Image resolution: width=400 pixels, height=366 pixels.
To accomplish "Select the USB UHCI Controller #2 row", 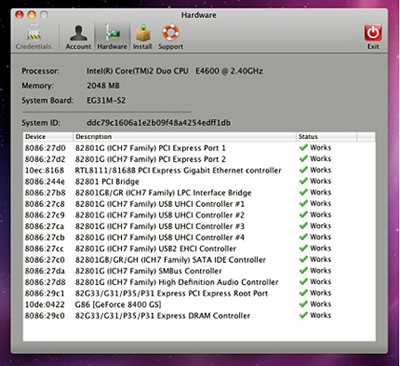I will [199, 215].
